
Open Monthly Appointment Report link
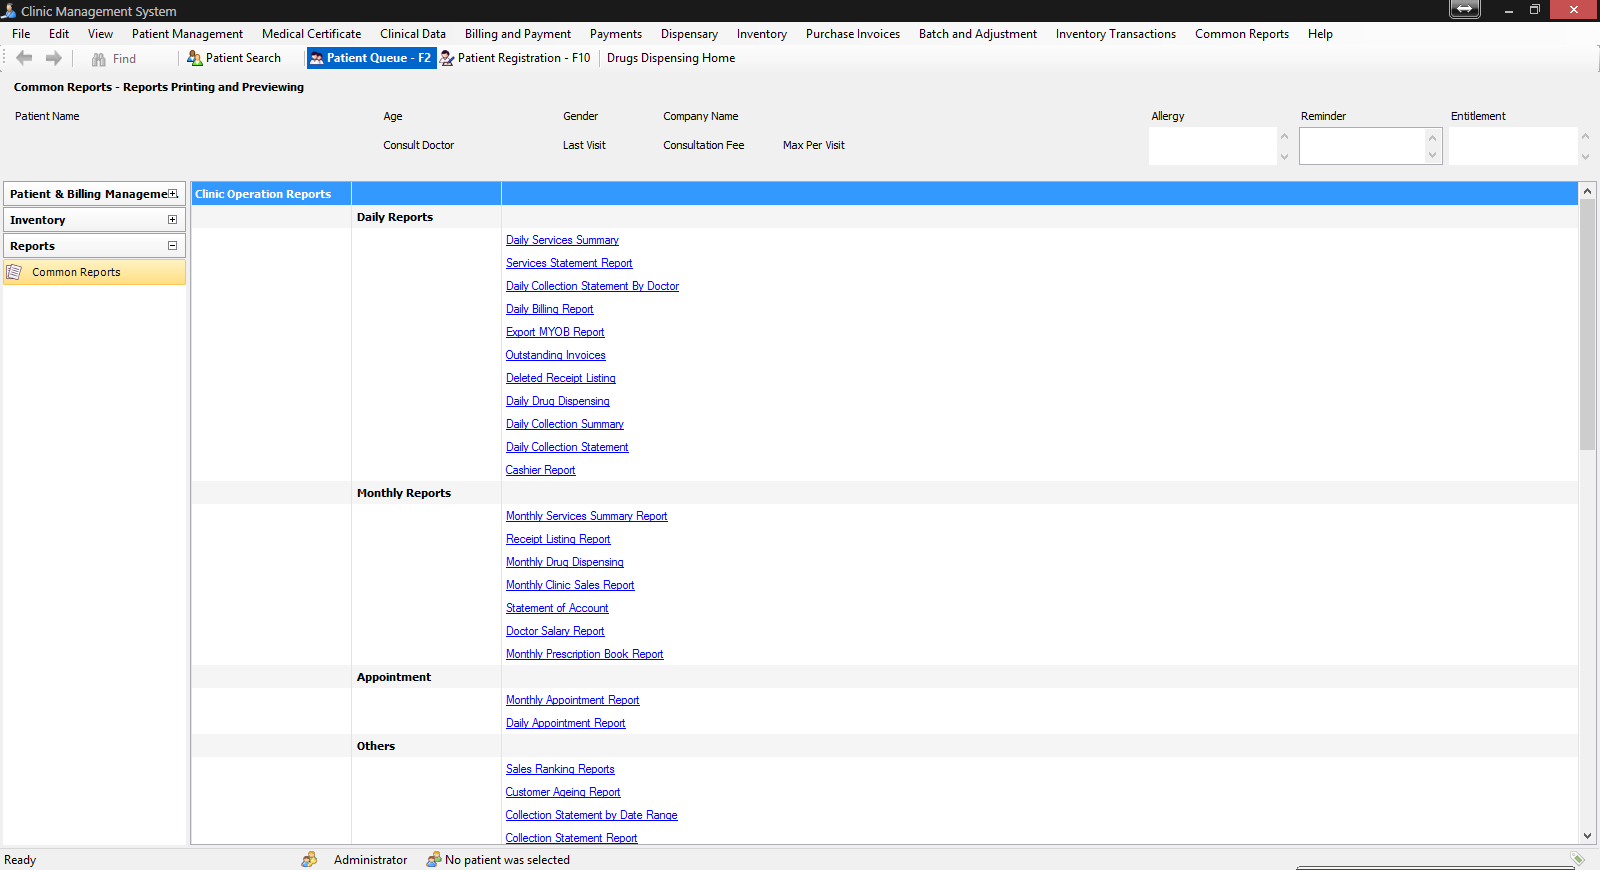(572, 700)
